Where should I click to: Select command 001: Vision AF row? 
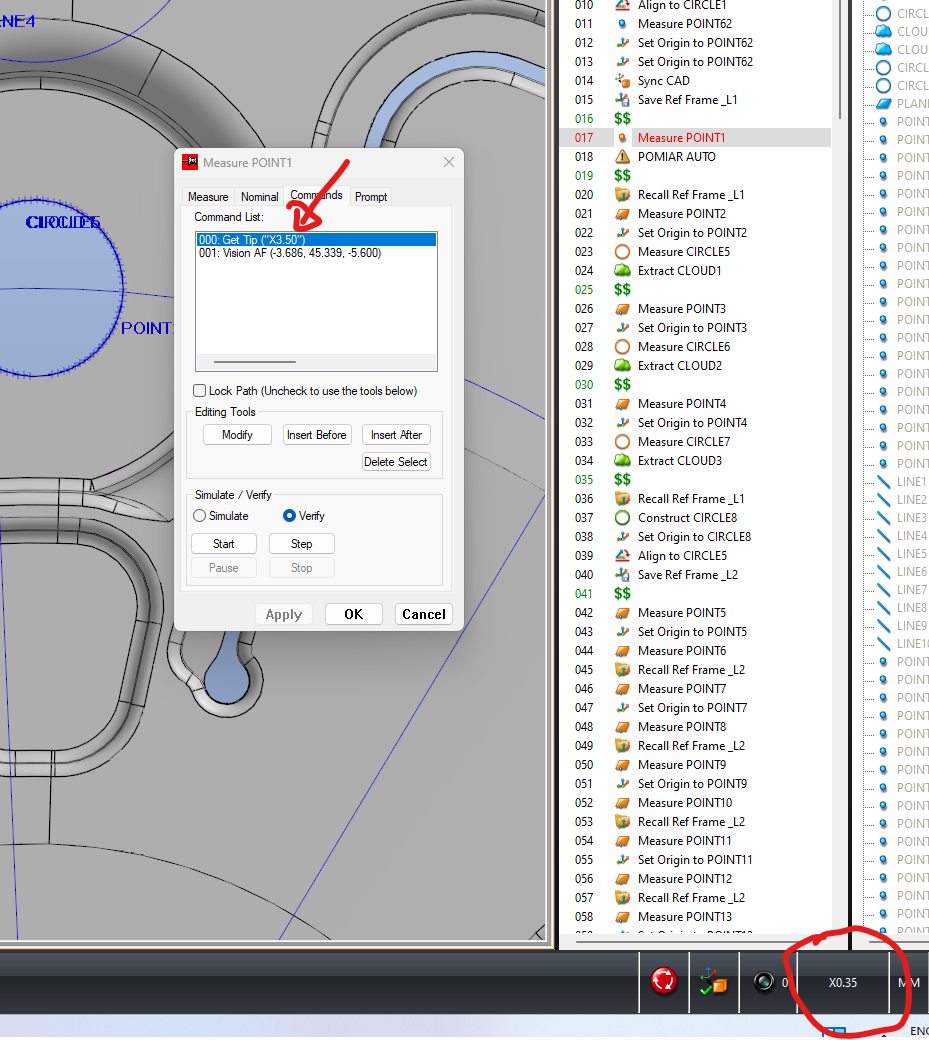click(316, 253)
